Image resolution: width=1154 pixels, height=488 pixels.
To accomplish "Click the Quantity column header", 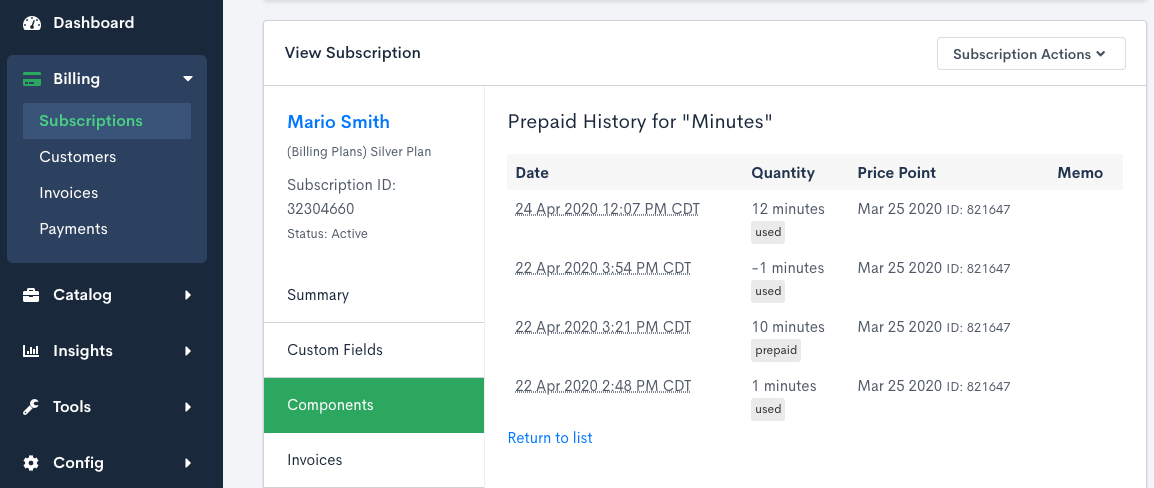I will click(x=783, y=173).
